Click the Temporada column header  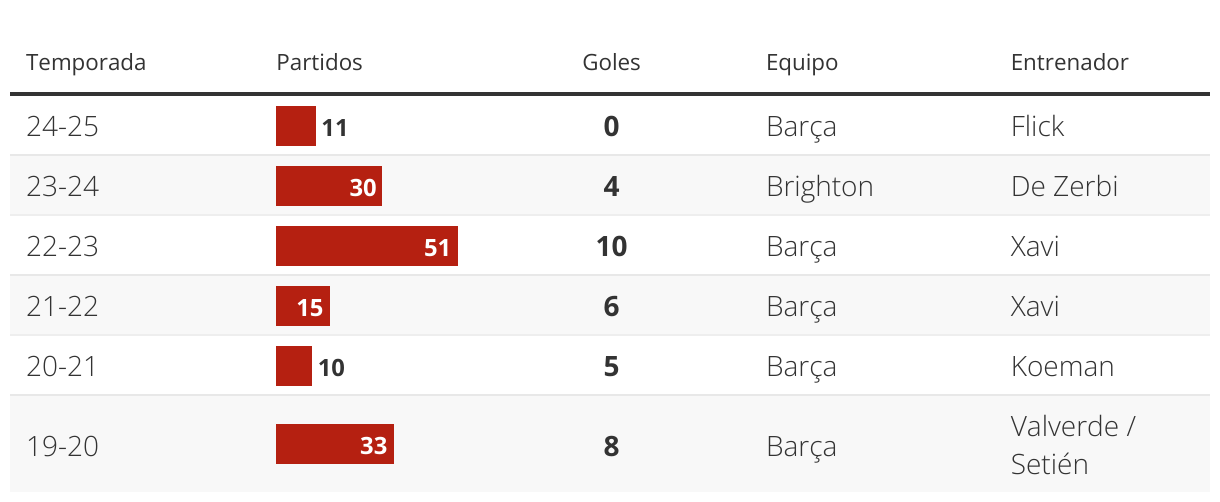[86, 62]
